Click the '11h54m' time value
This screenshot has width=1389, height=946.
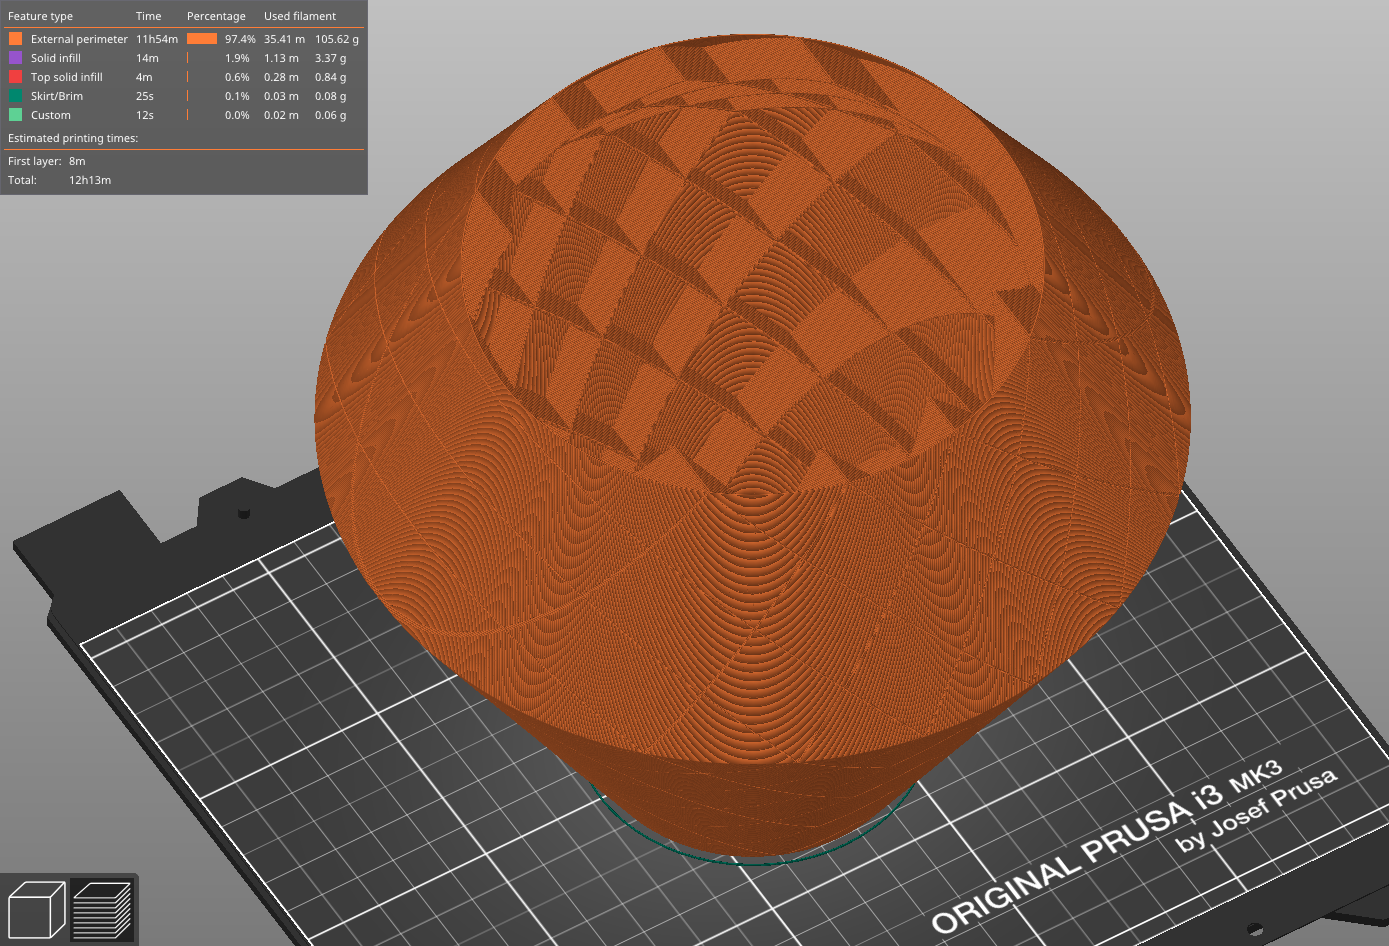click(x=157, y=39)
